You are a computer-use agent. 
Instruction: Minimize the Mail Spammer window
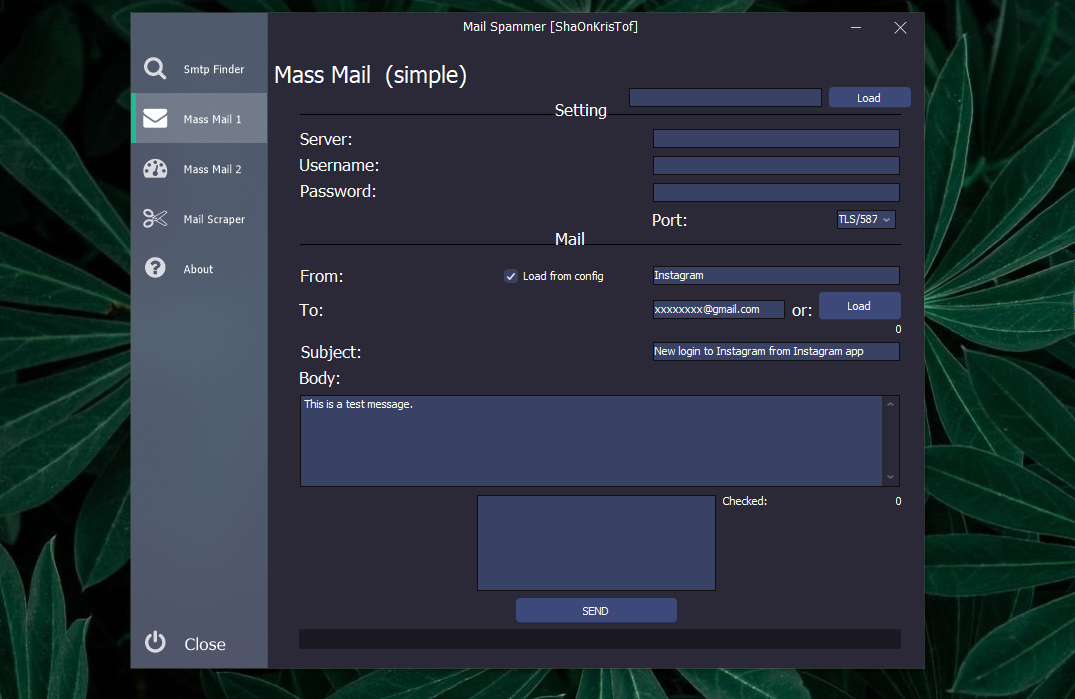click(856, 27)
